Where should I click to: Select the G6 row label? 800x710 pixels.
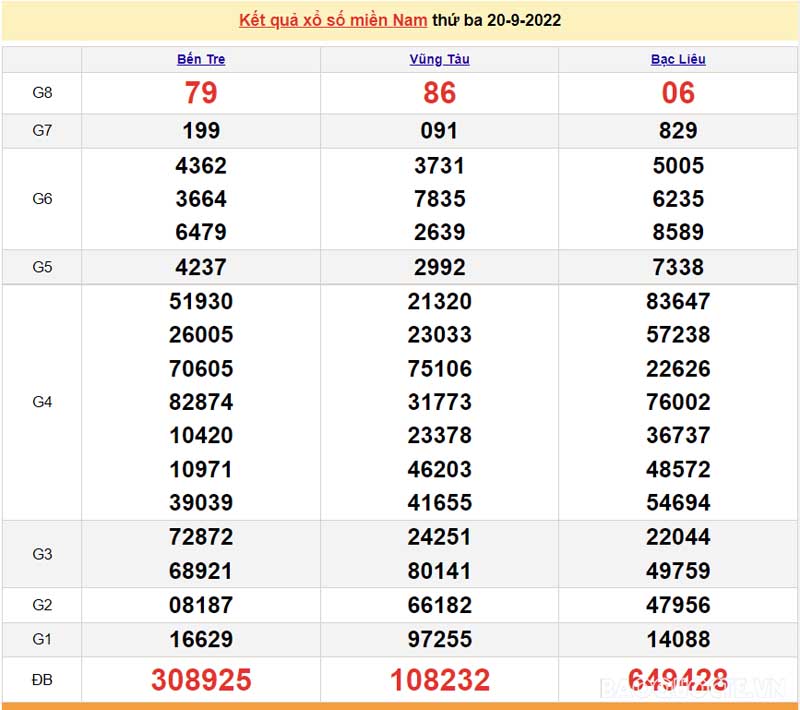click(x=42, y=198)
